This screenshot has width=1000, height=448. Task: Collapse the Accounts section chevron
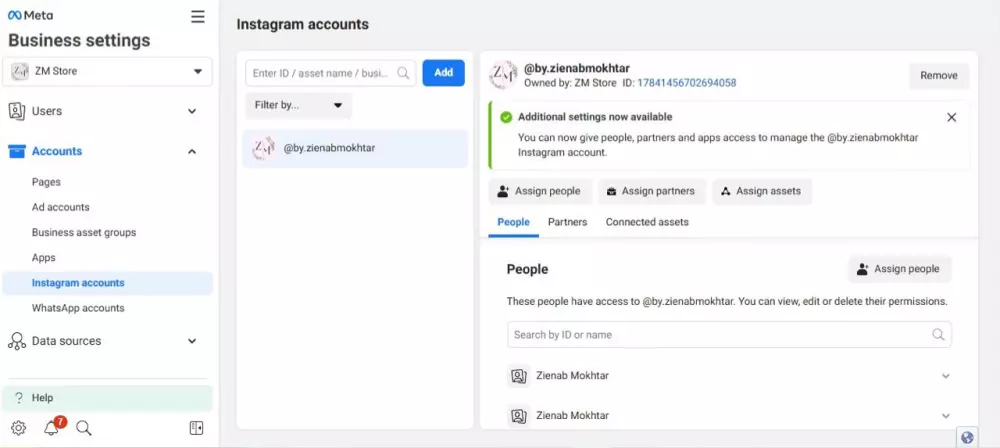coord(192,151)
